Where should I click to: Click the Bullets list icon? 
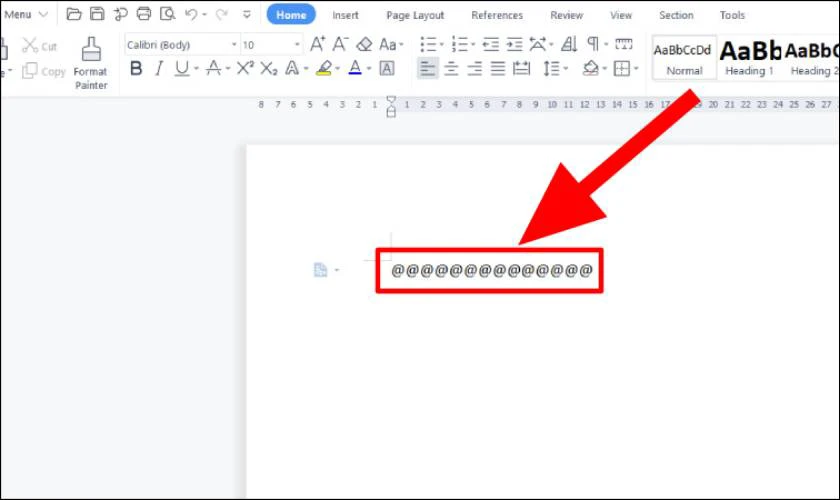428,44
